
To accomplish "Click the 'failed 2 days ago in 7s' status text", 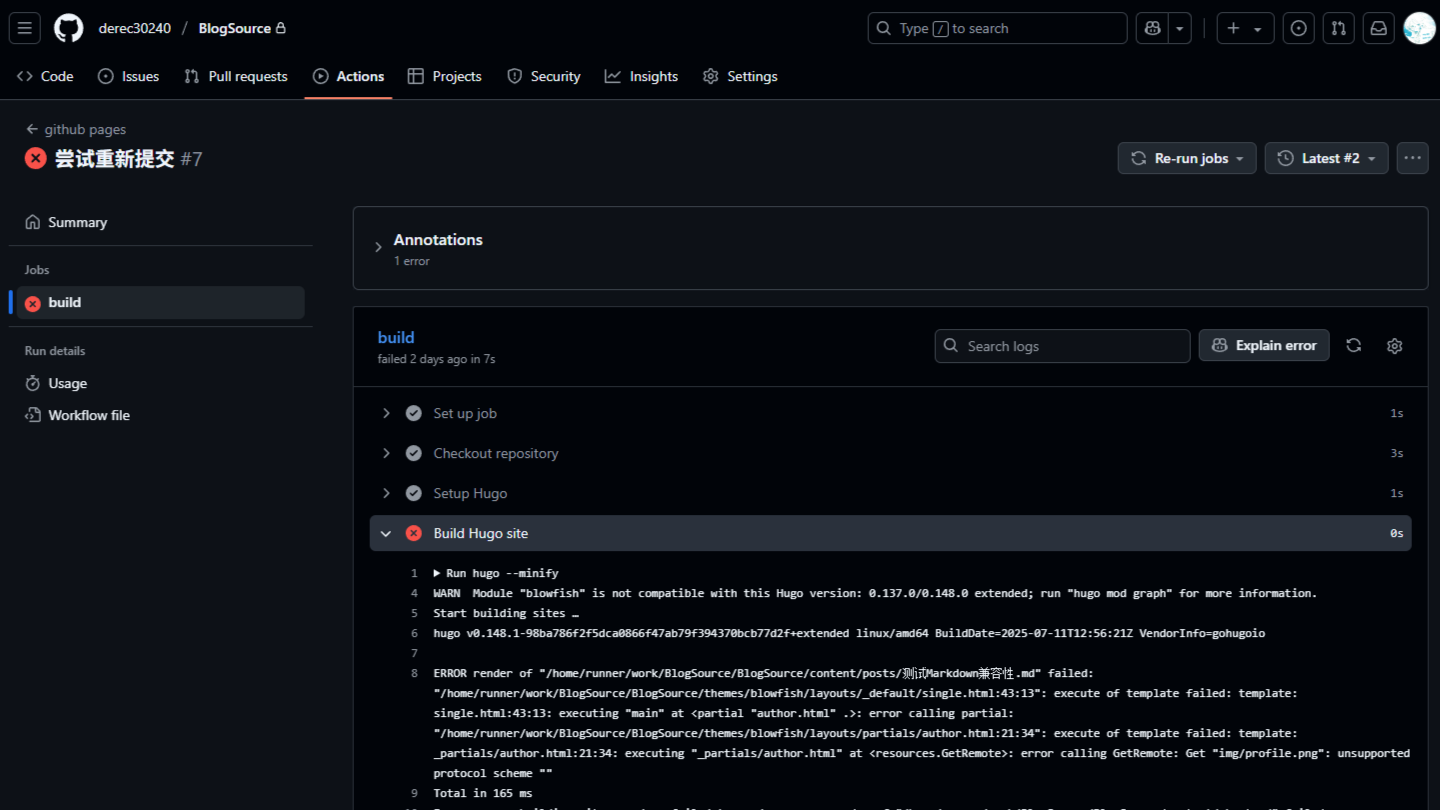I will [437, 359].
